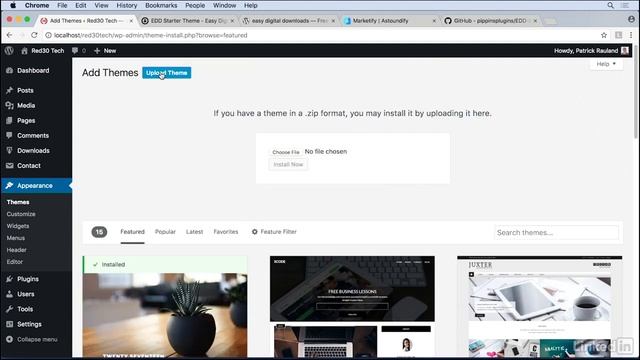Open Plugins via its plug icon
Viewport: 640px width, 360px height.
coord(9,279)
